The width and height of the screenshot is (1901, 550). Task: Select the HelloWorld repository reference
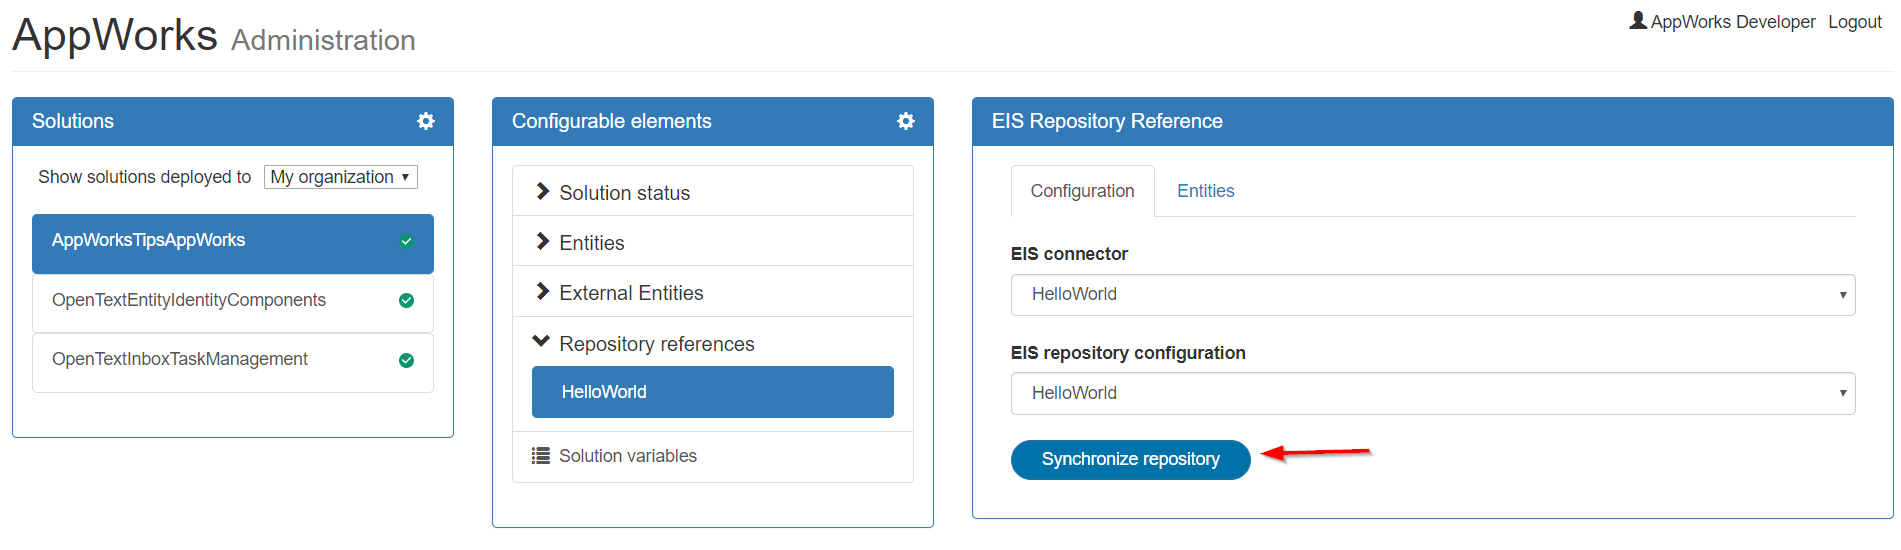point(712,392)
